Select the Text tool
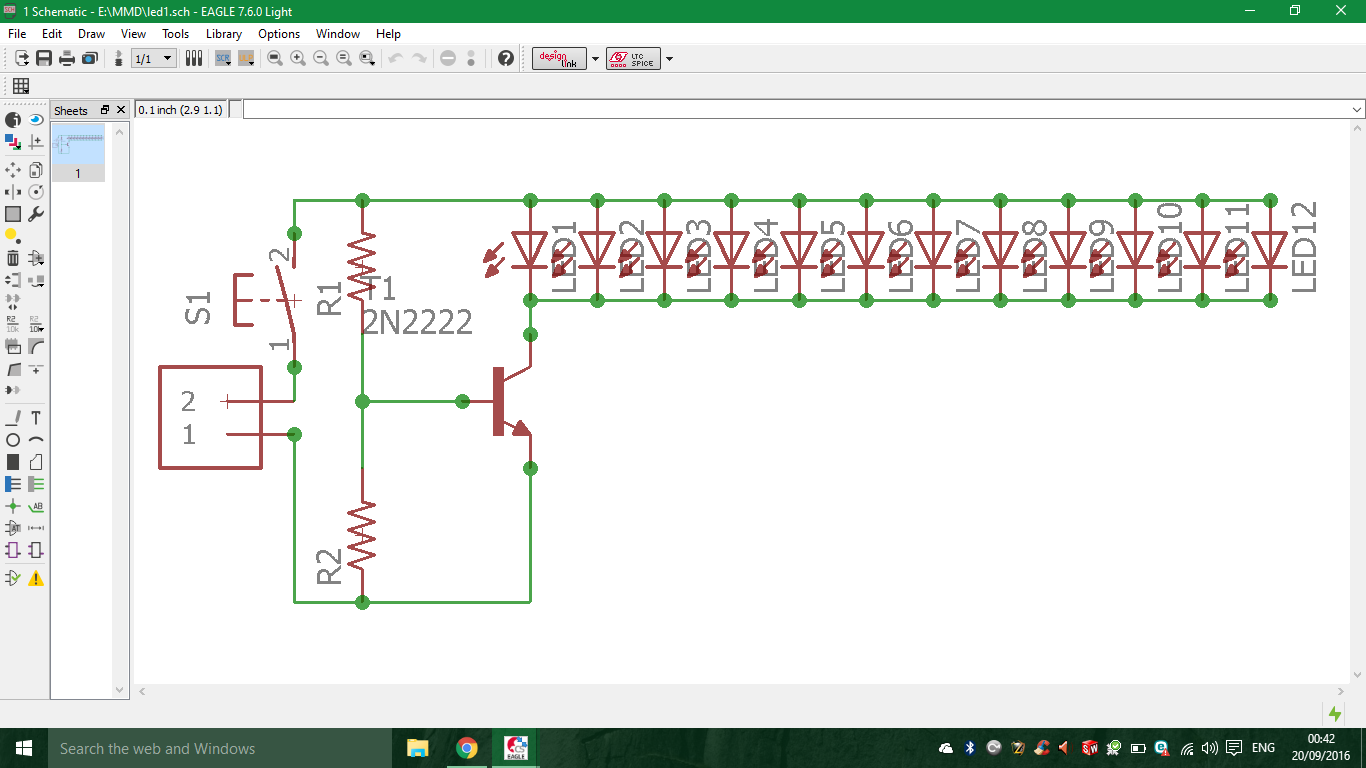1366x768 pixels. [36, 417]
